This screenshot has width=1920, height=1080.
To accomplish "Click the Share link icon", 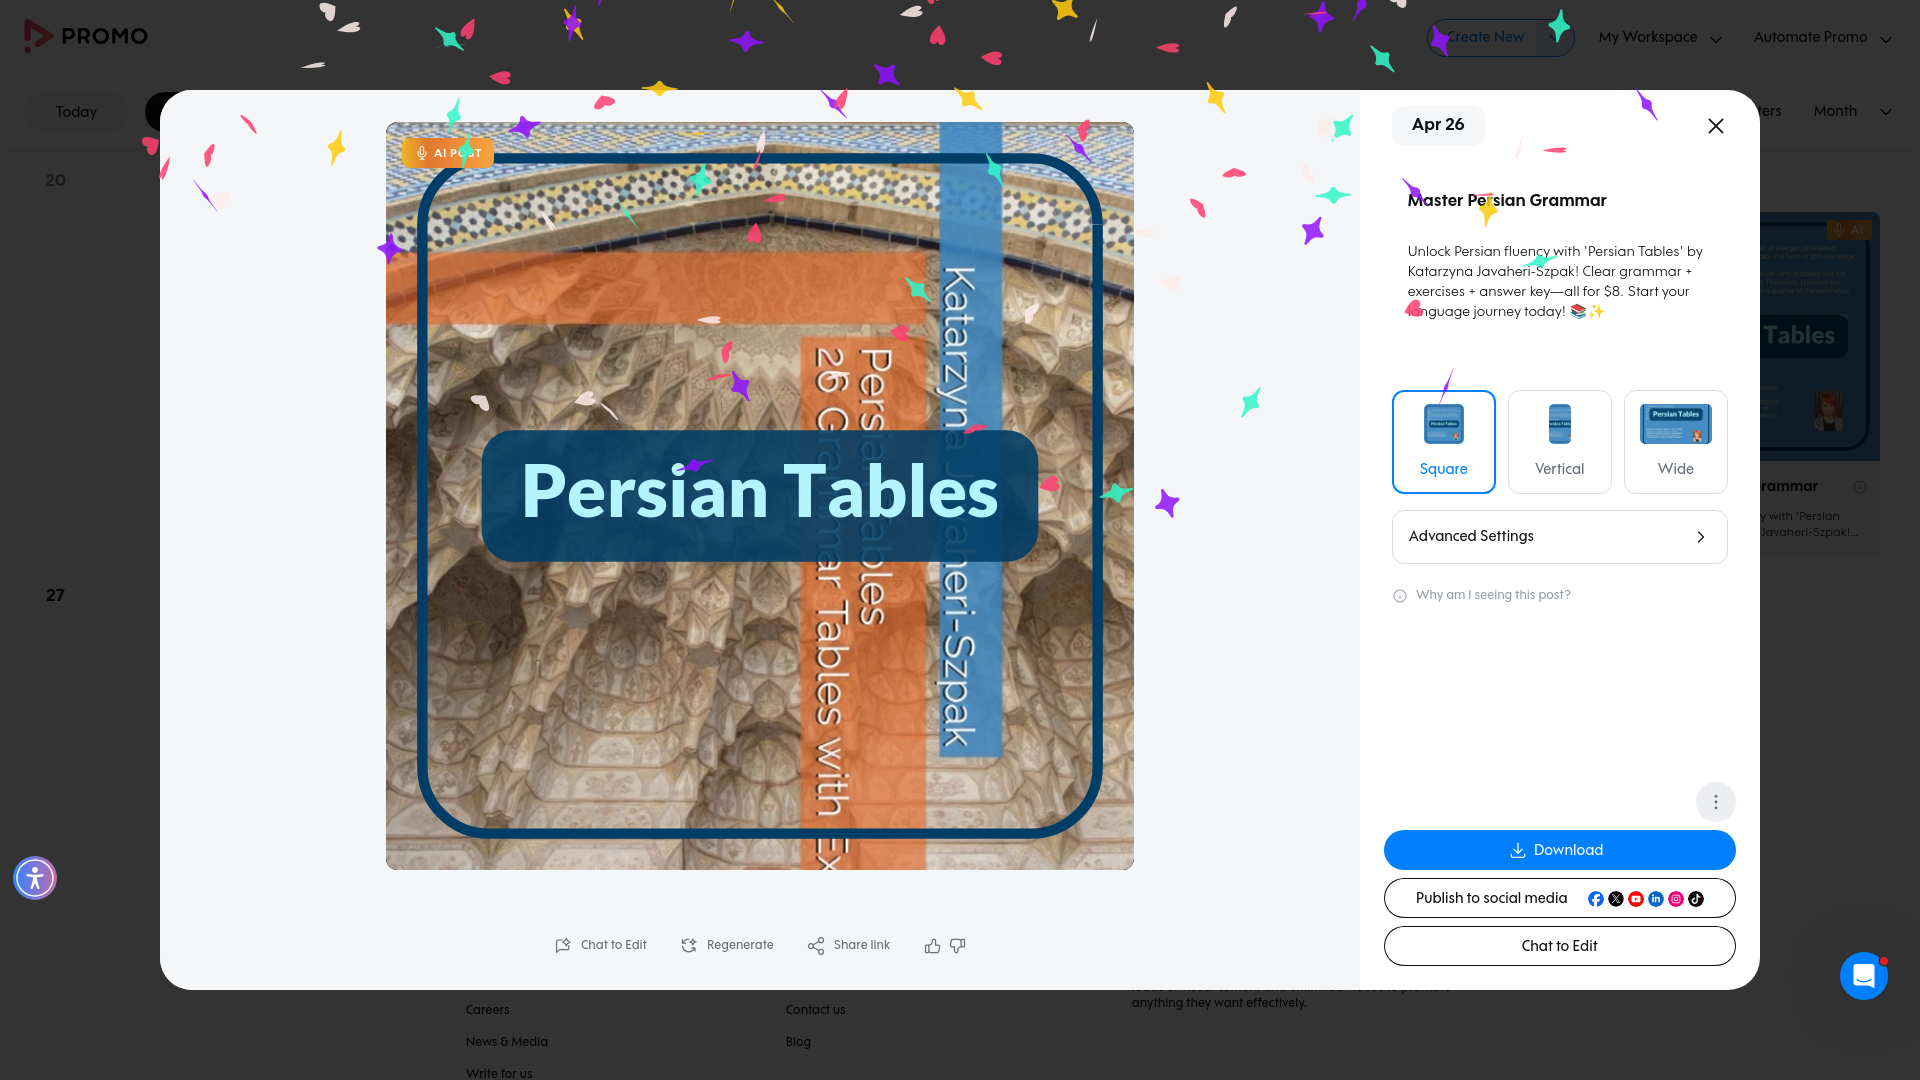I will (x=816, y=946).
